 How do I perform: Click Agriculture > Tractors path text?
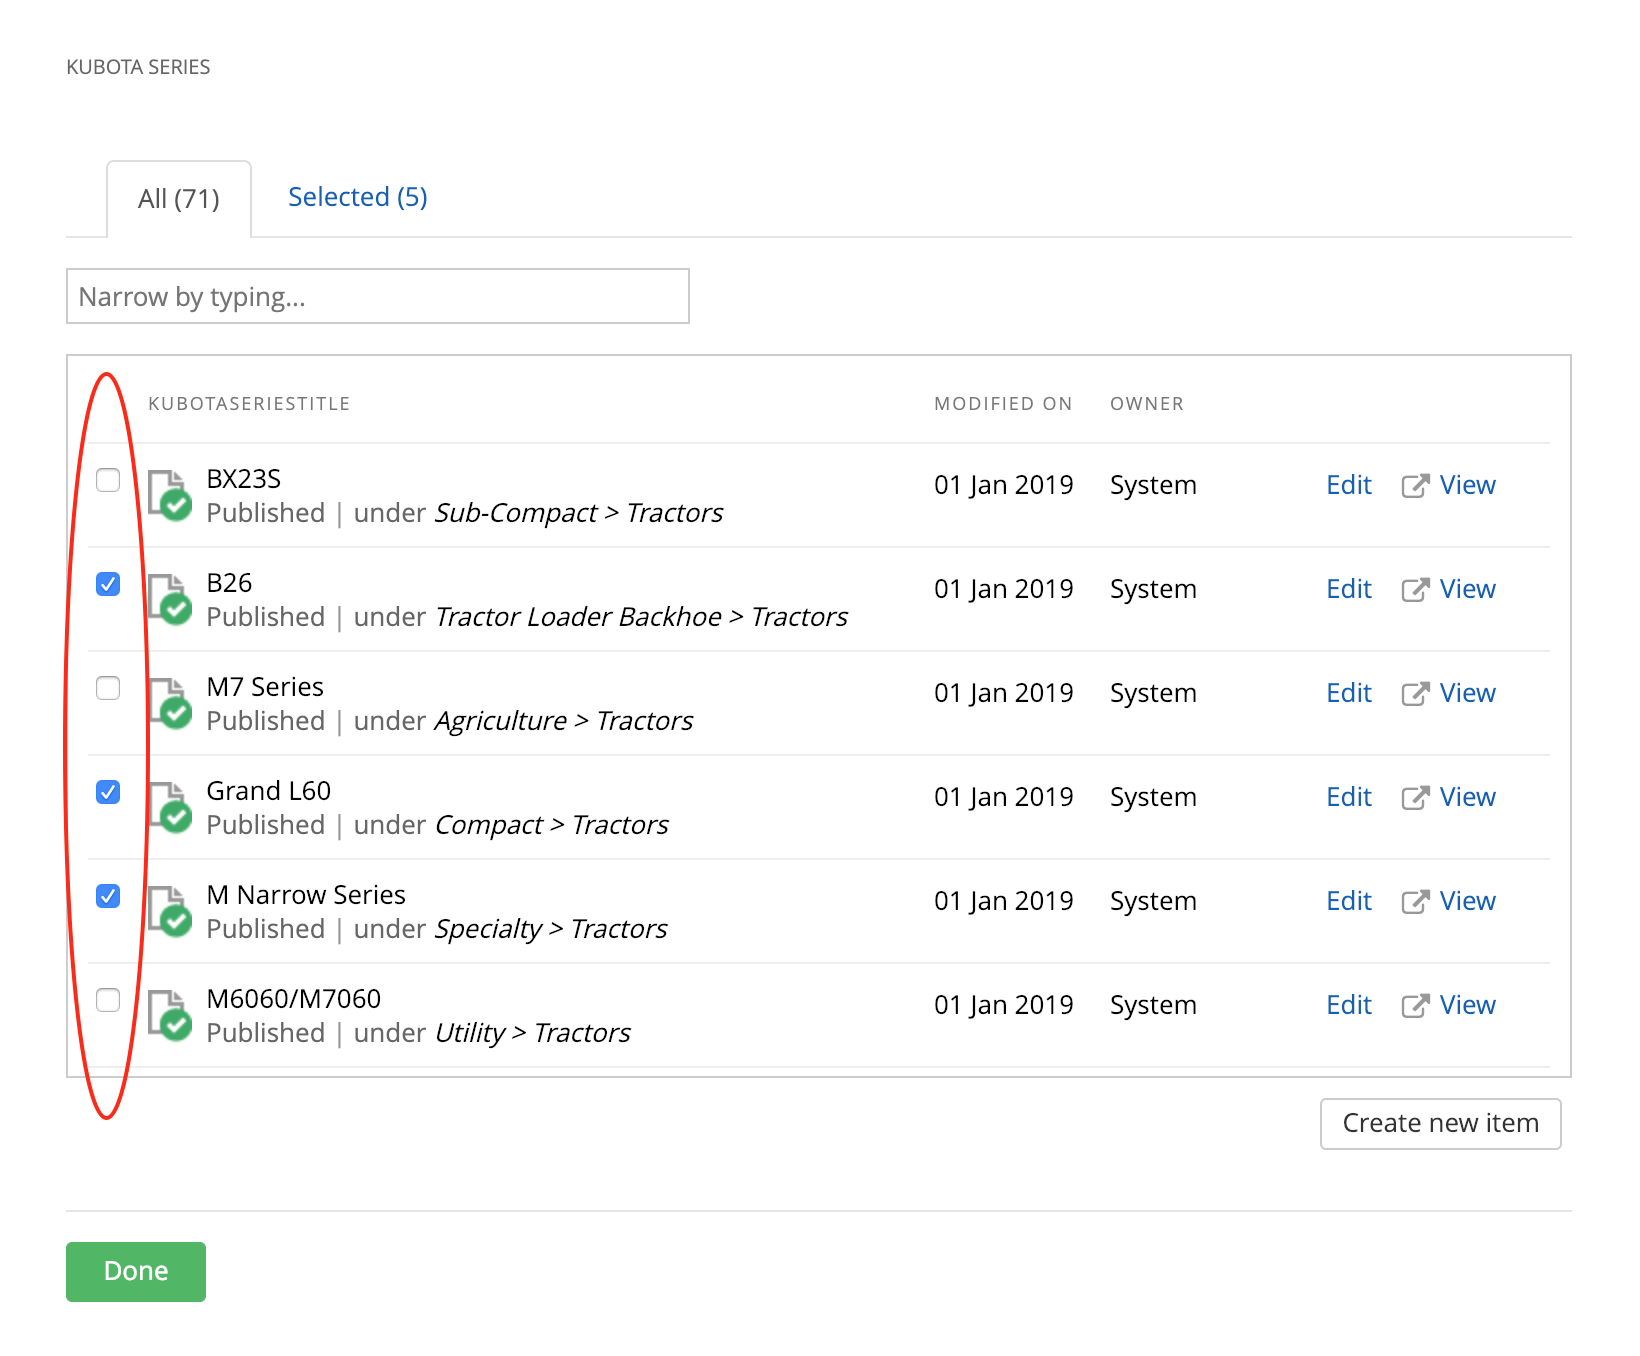564,721
